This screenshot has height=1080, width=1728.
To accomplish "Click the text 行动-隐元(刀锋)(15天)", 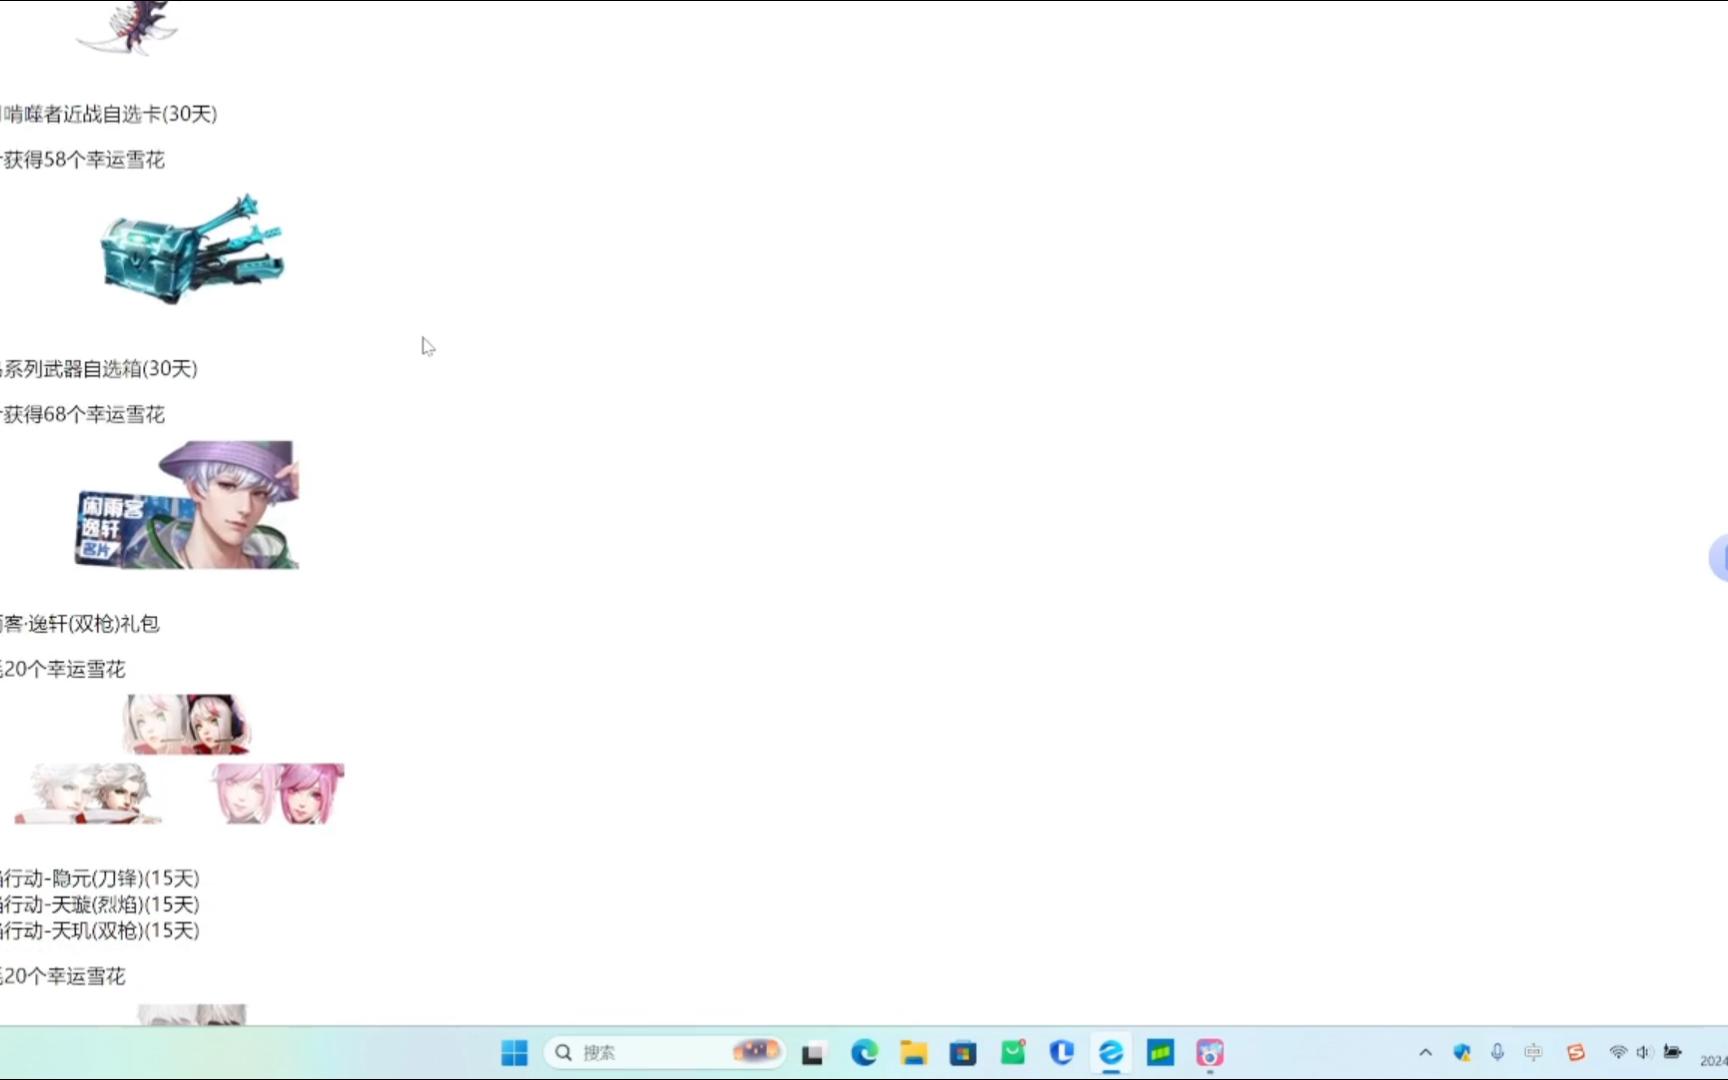I will 104,878.
